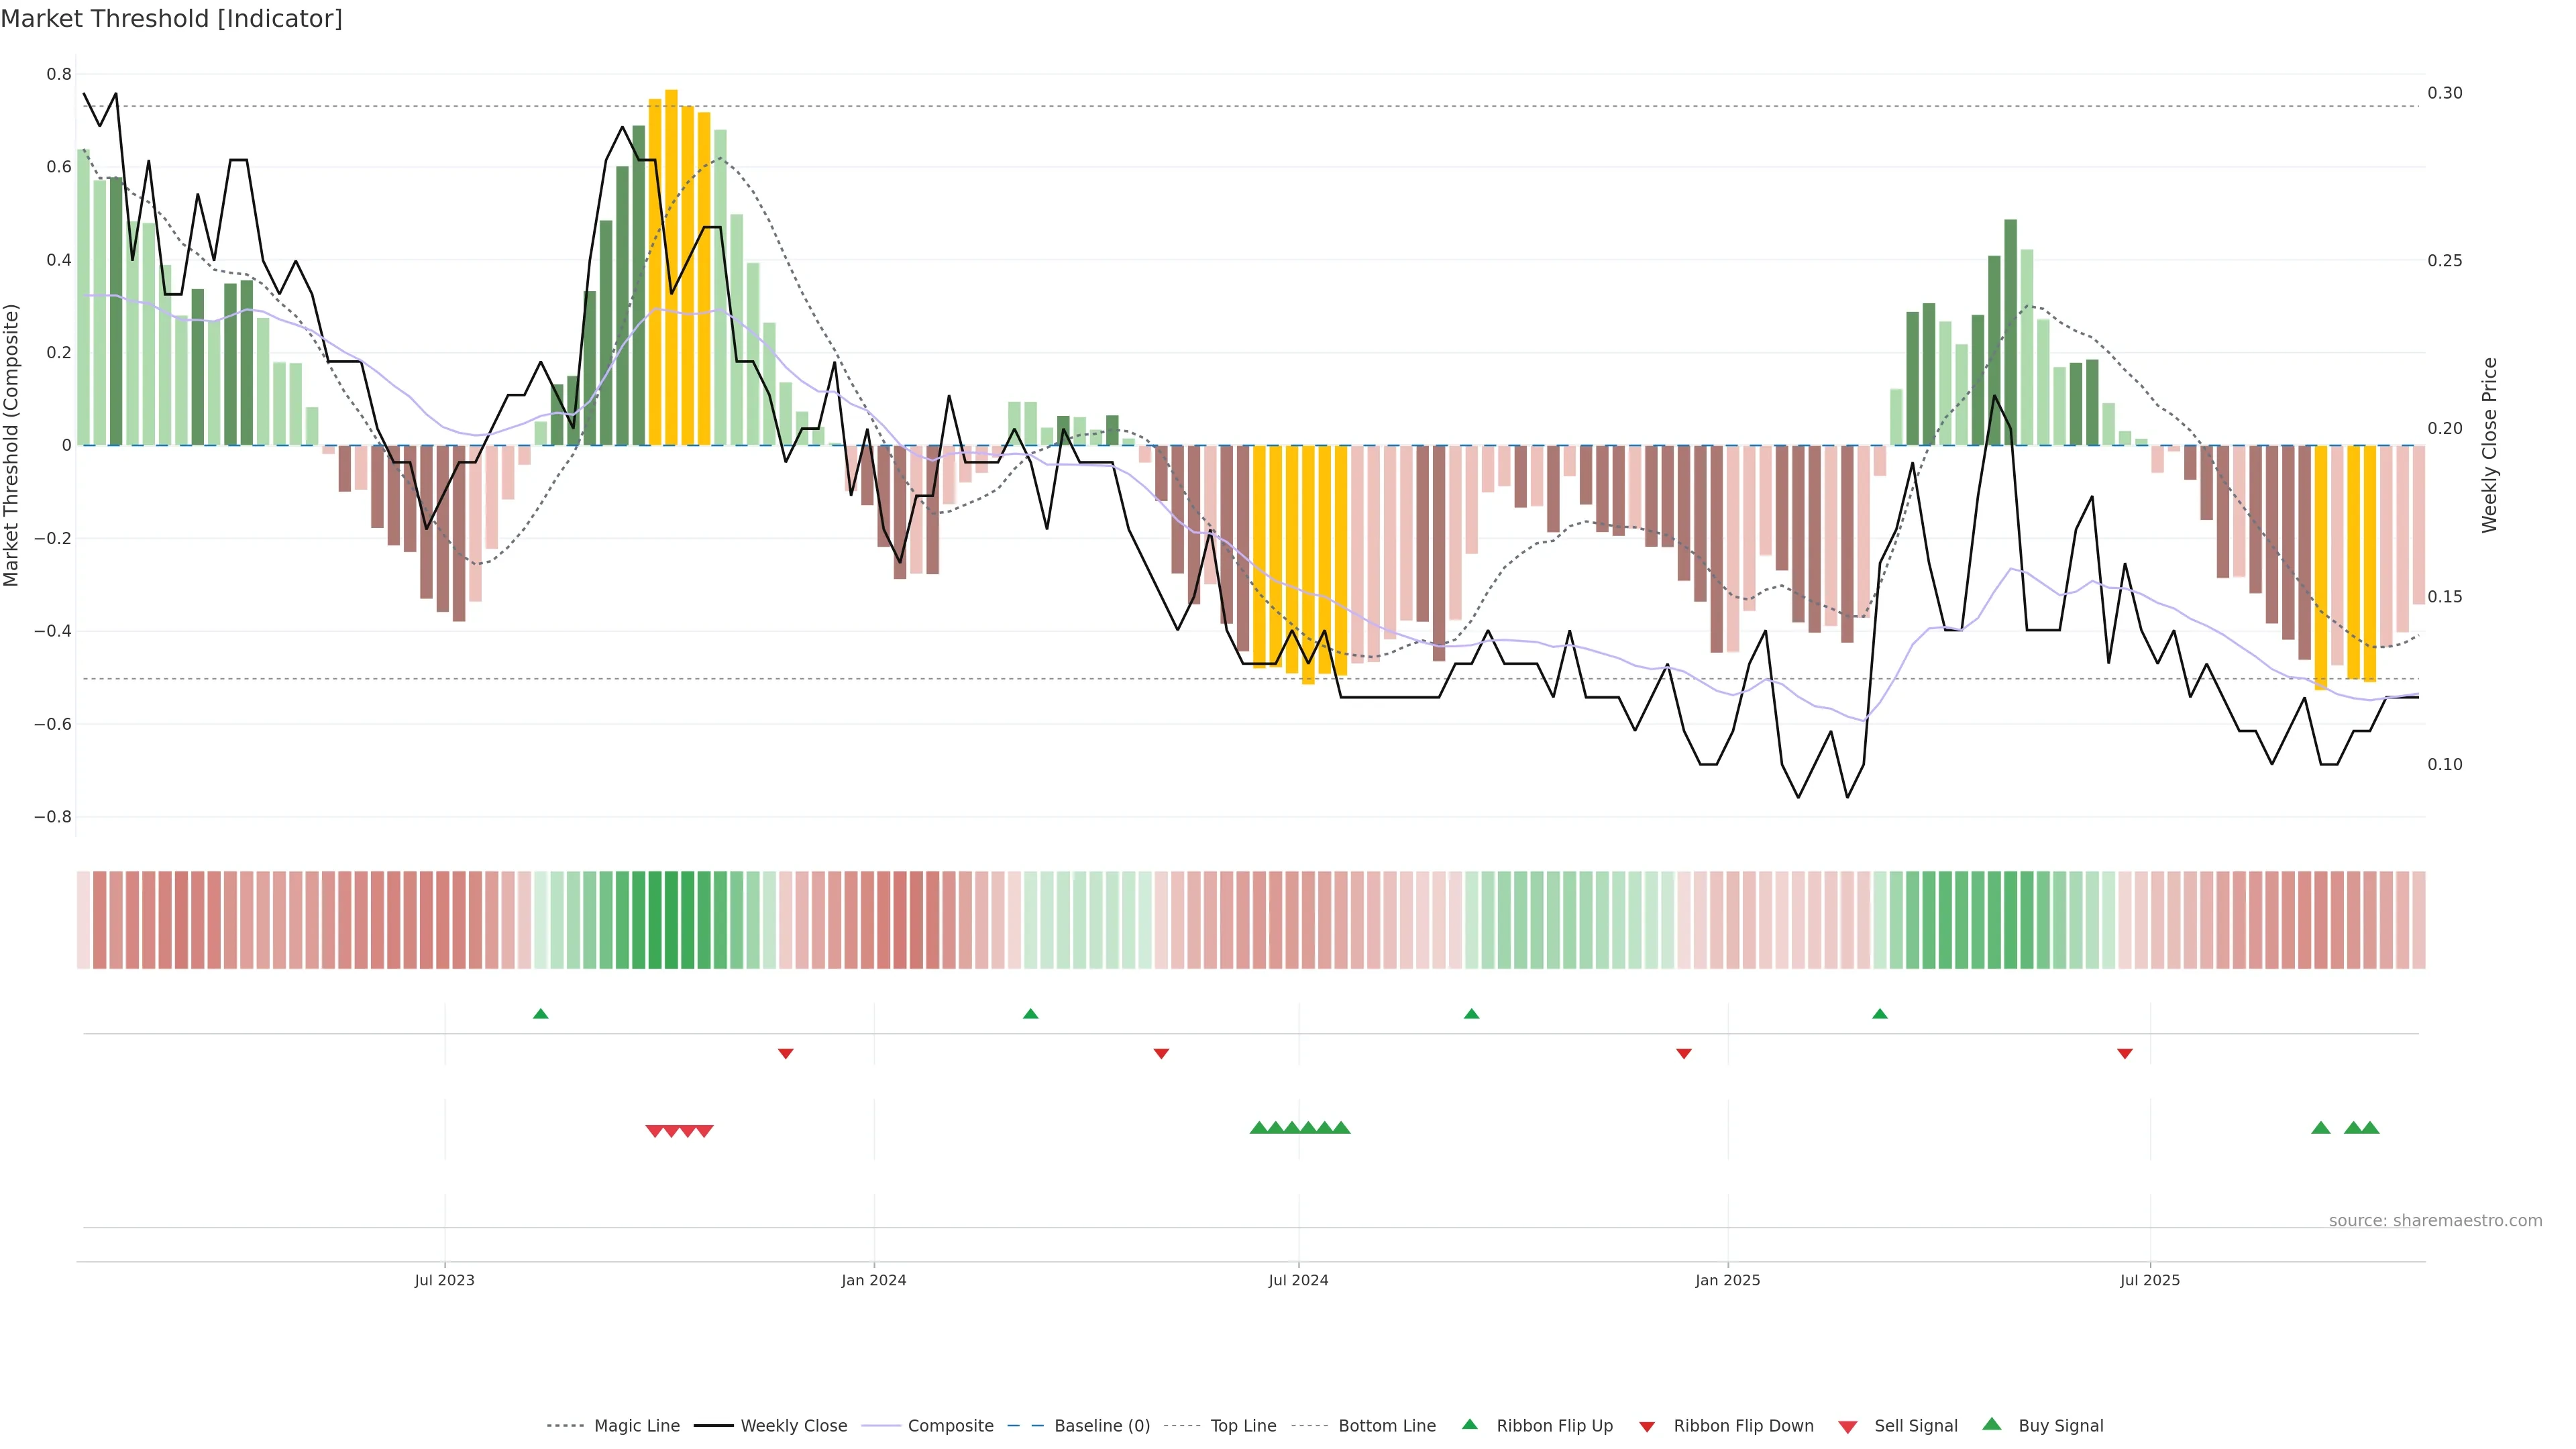The image size is (2576, 1449).
Task: Click the Jan 2025 x-axis label
Action: [x=1727, y=1280]
